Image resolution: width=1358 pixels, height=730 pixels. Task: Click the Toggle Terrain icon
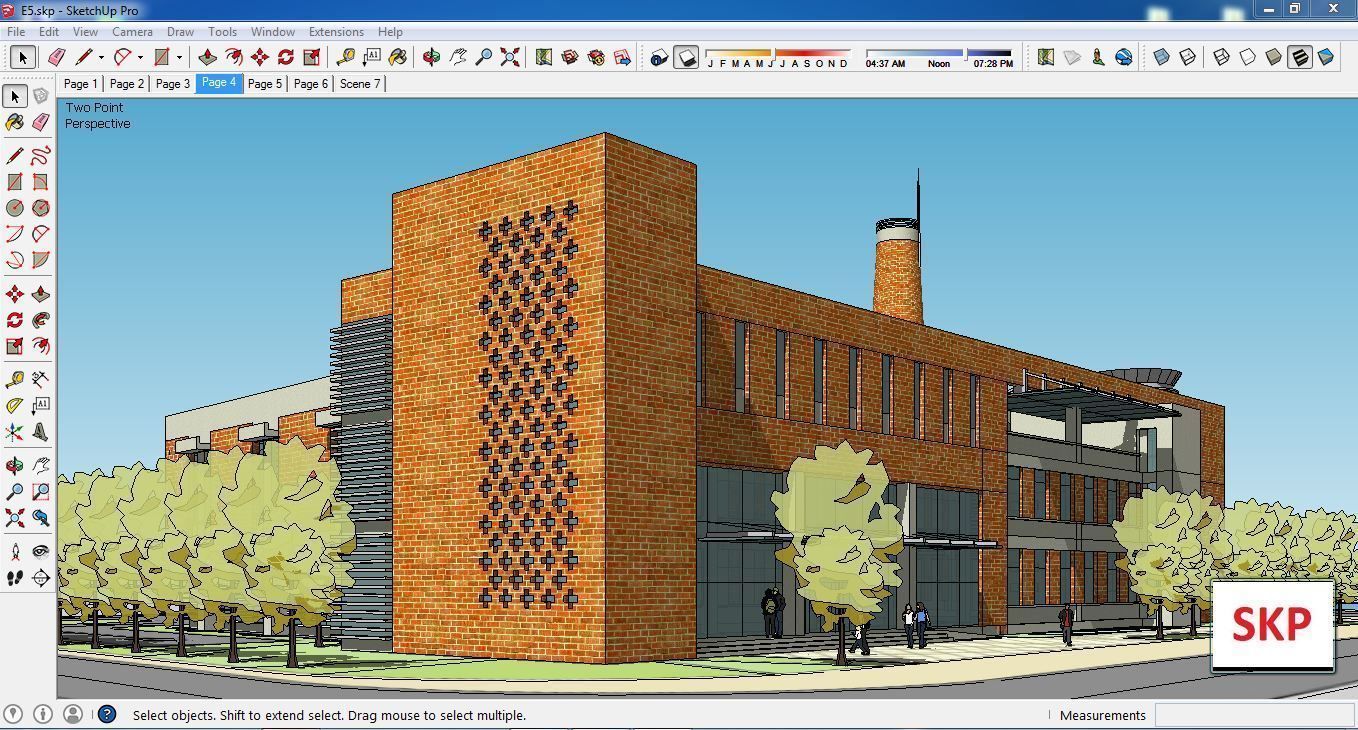[x=1072, y=57]
